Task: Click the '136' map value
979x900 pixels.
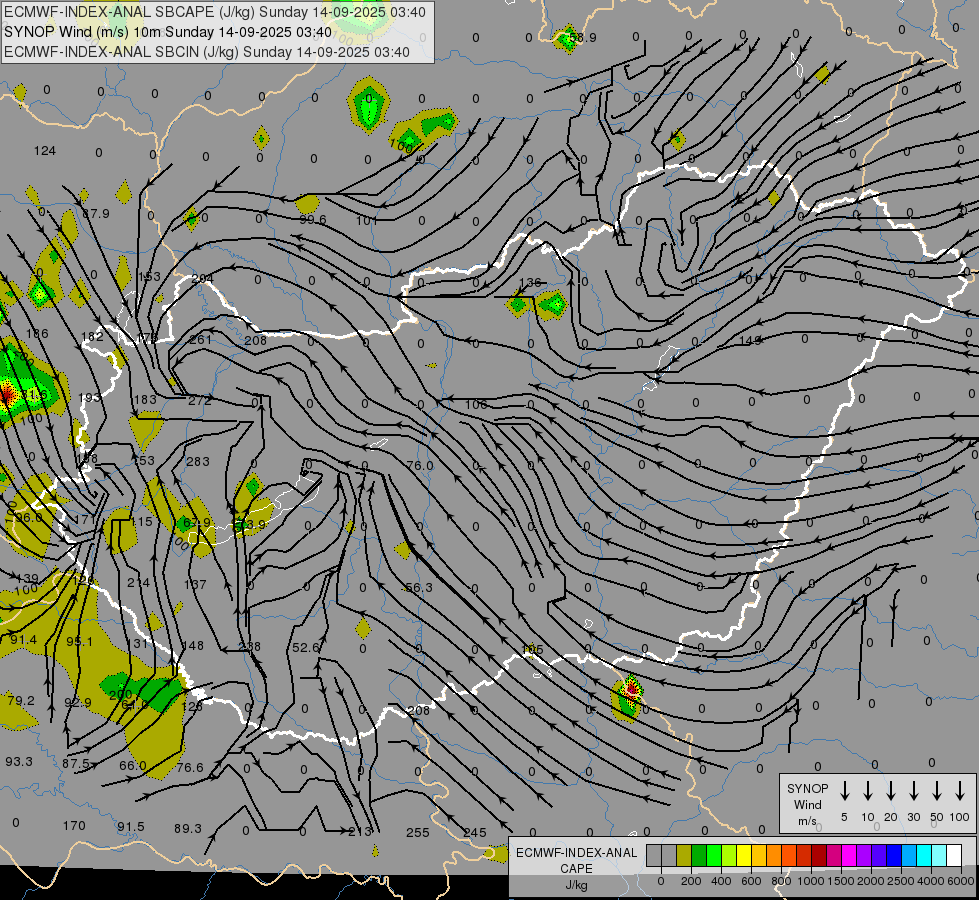Action: click(529, 282)
